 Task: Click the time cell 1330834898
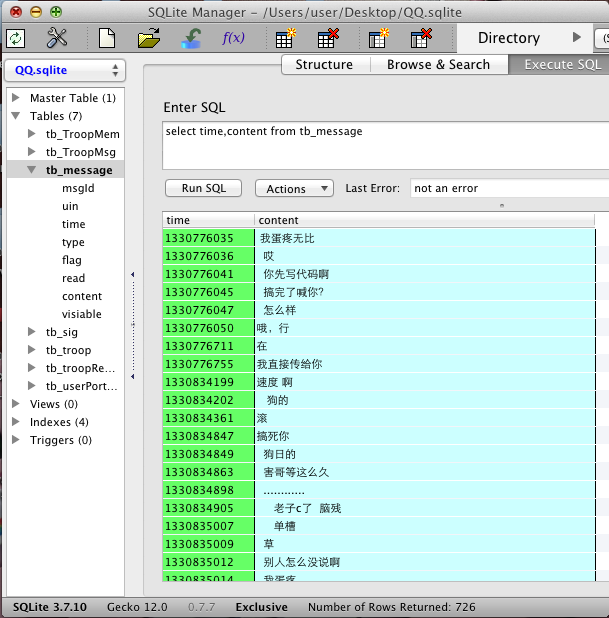click(208, 490)
